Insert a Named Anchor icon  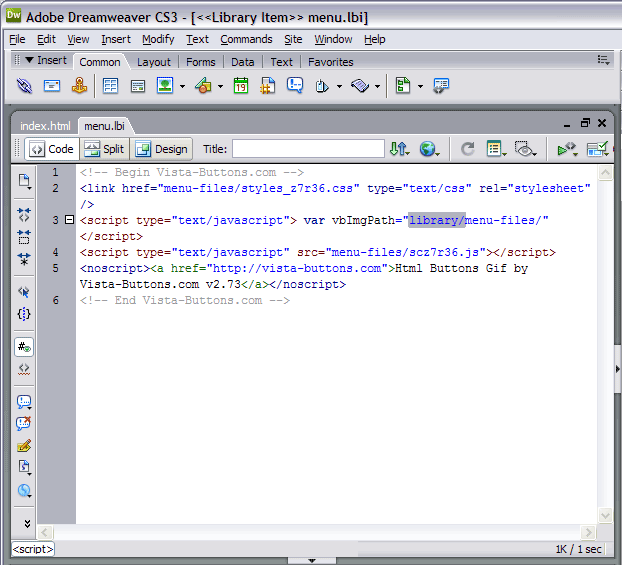point(79,86)
